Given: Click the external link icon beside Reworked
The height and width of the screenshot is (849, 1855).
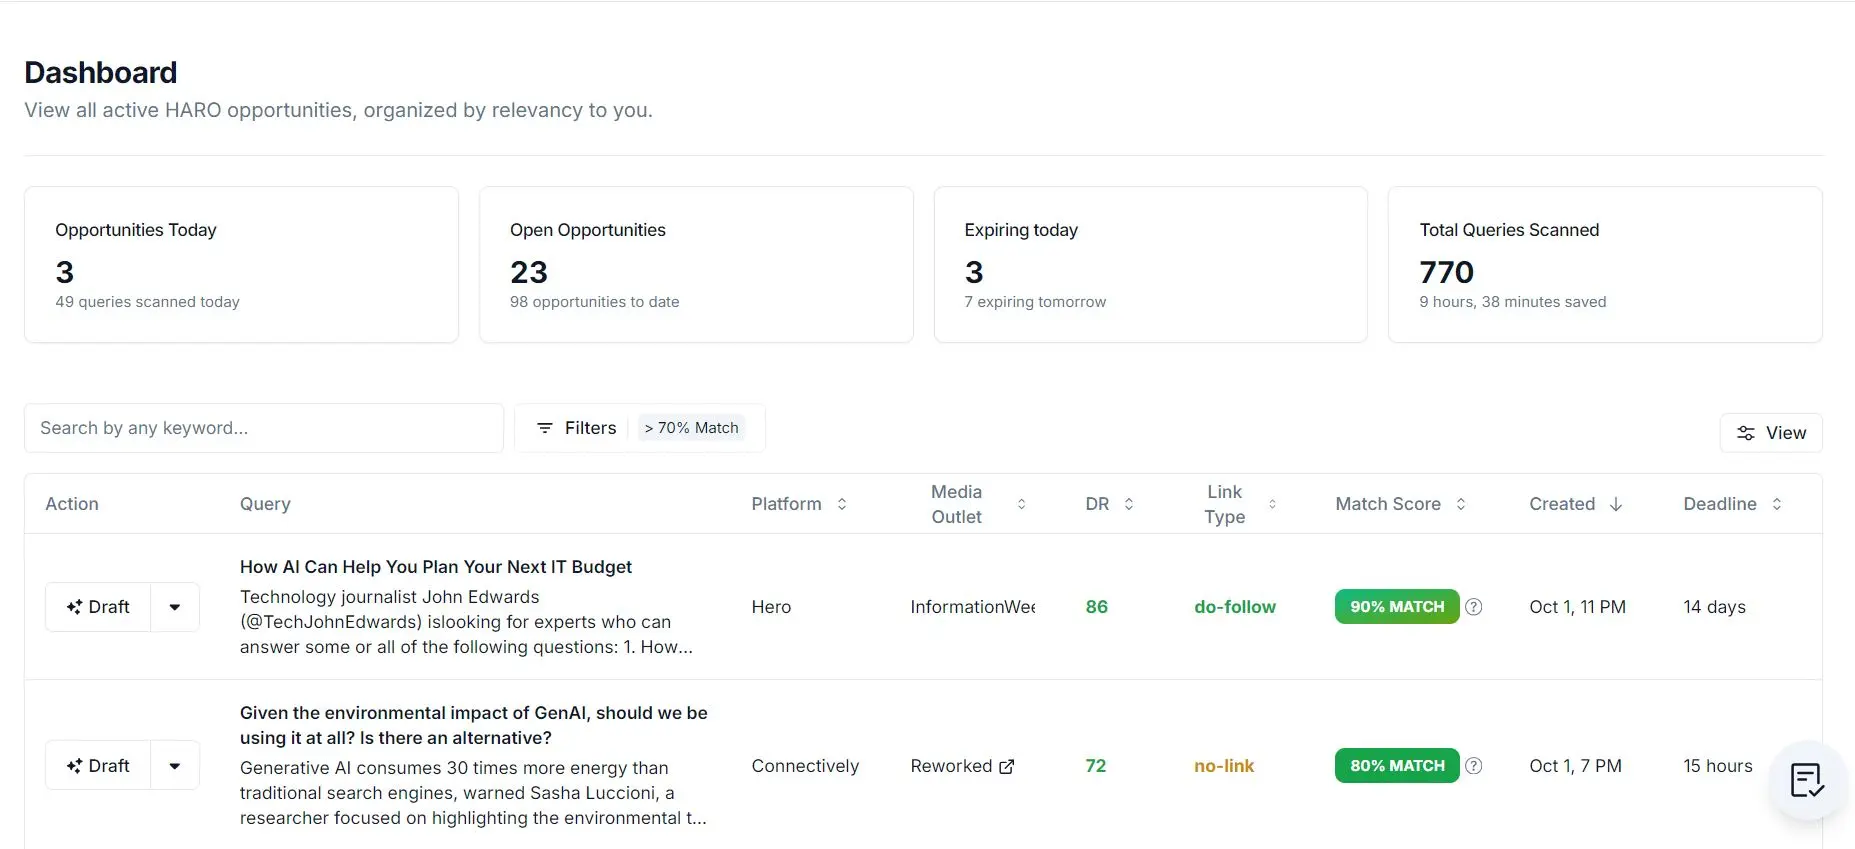Looking at the screenshot, I should click(x=1007, y=766).
